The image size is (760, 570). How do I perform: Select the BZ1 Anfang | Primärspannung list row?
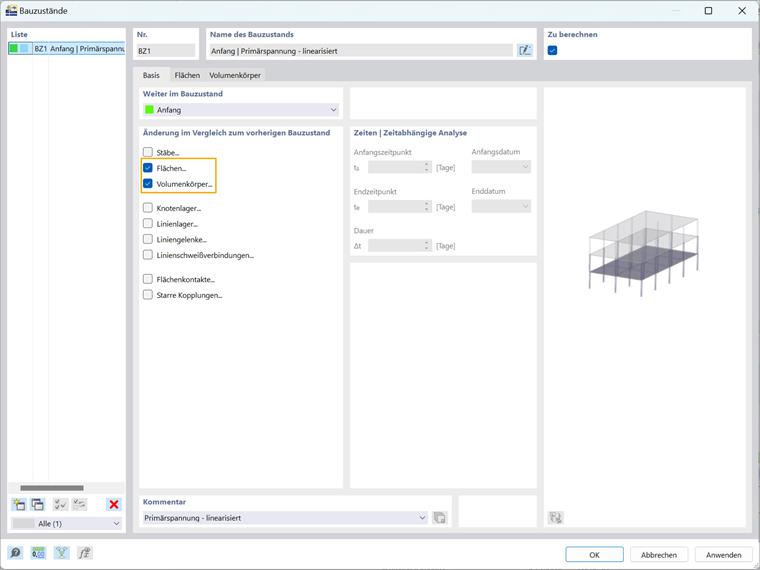67,48
